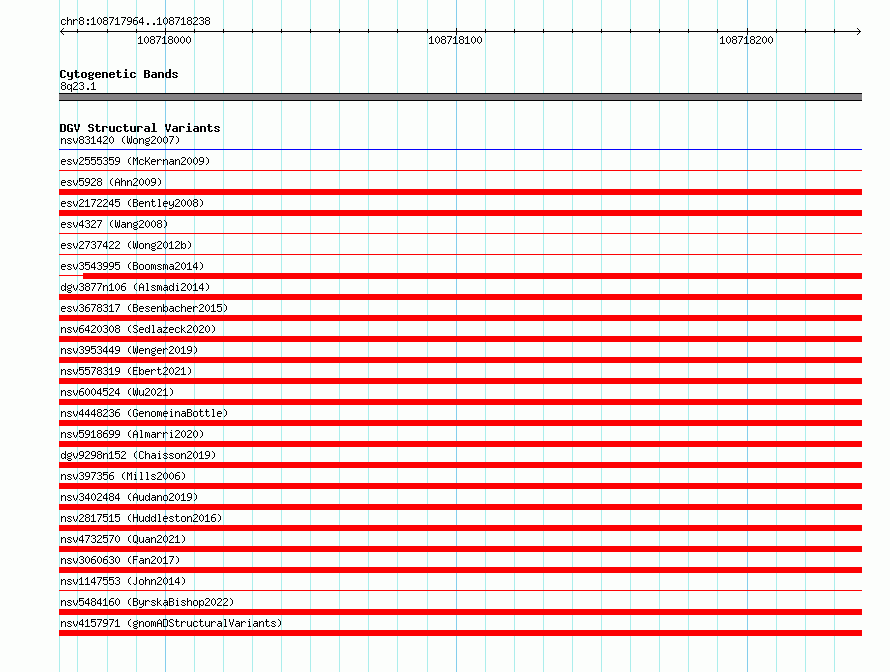Select the esv4327 (Wang2008) variant label
The width and height of the screenshot is (890, 672).
pos(114,224)
